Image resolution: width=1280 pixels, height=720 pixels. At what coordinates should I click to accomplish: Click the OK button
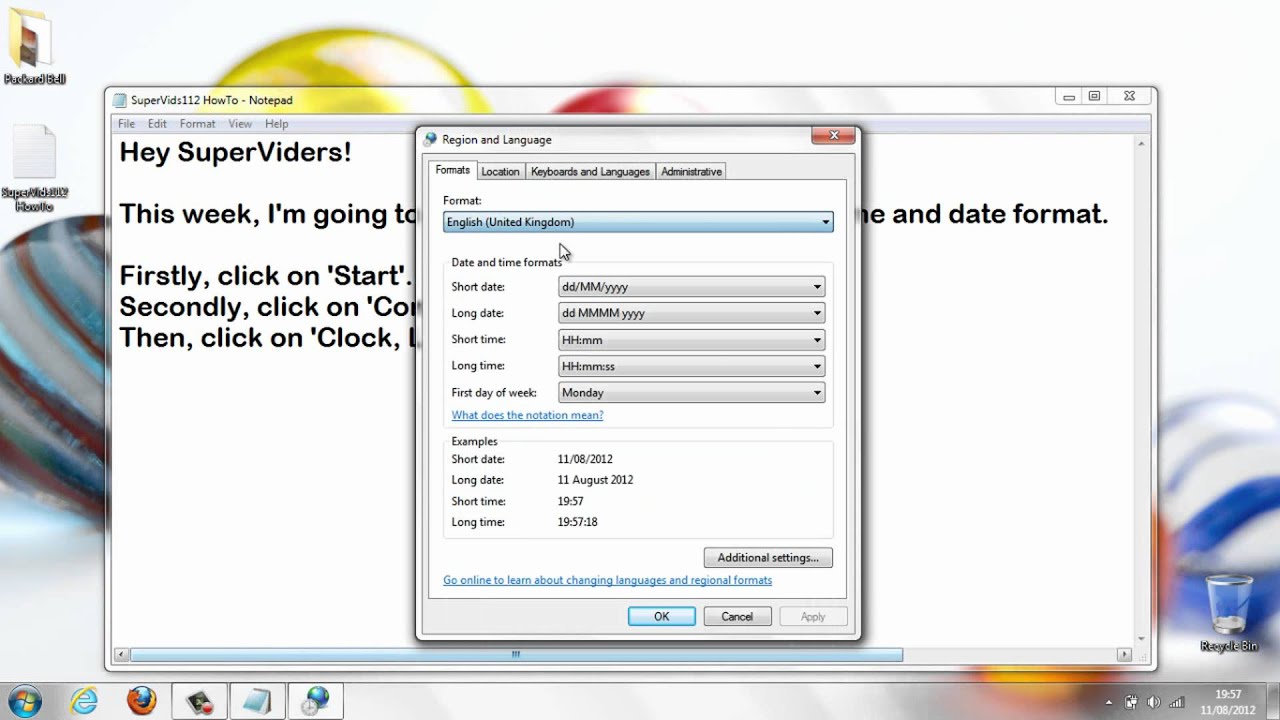(661, 616)
